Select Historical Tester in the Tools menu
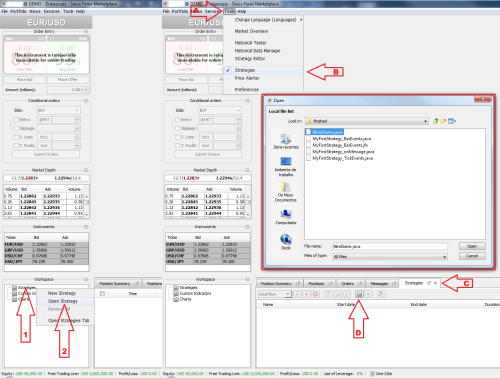Viewport: 500px width, 378px height. pos(251,43)
